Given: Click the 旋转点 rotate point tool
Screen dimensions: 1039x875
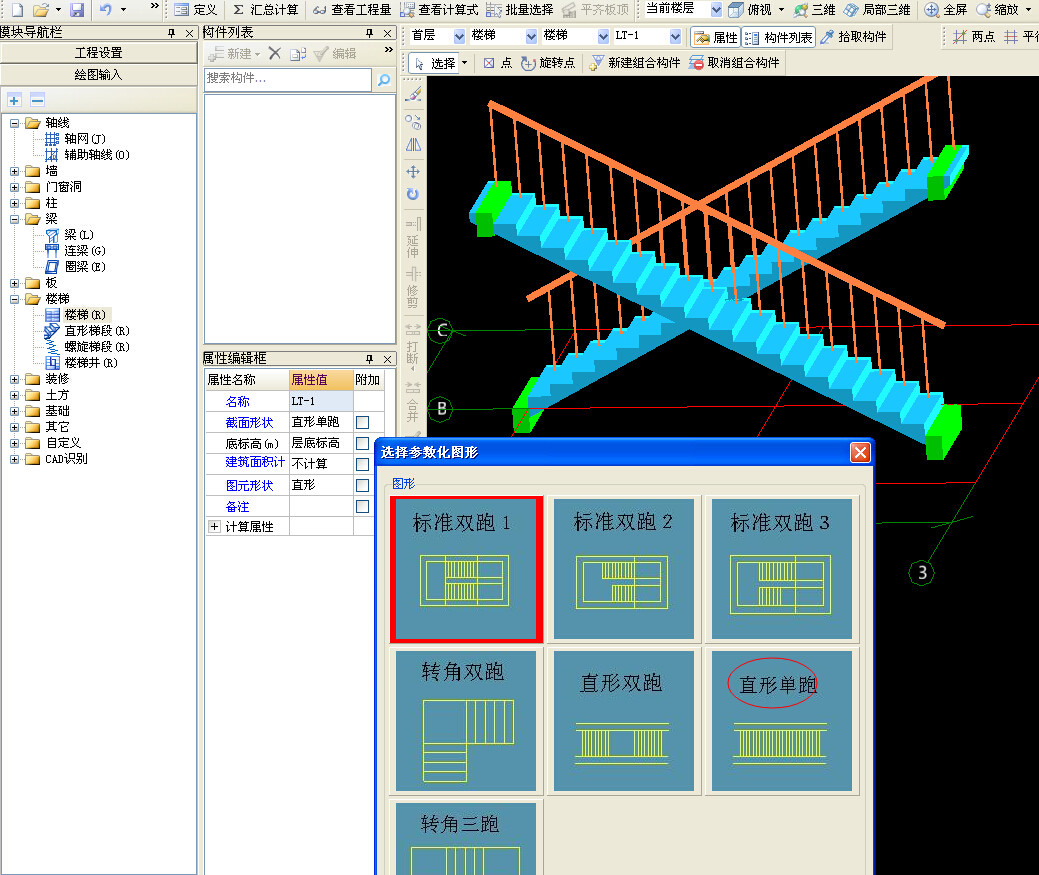Looking at the screenshot, I should click(547, 63).
